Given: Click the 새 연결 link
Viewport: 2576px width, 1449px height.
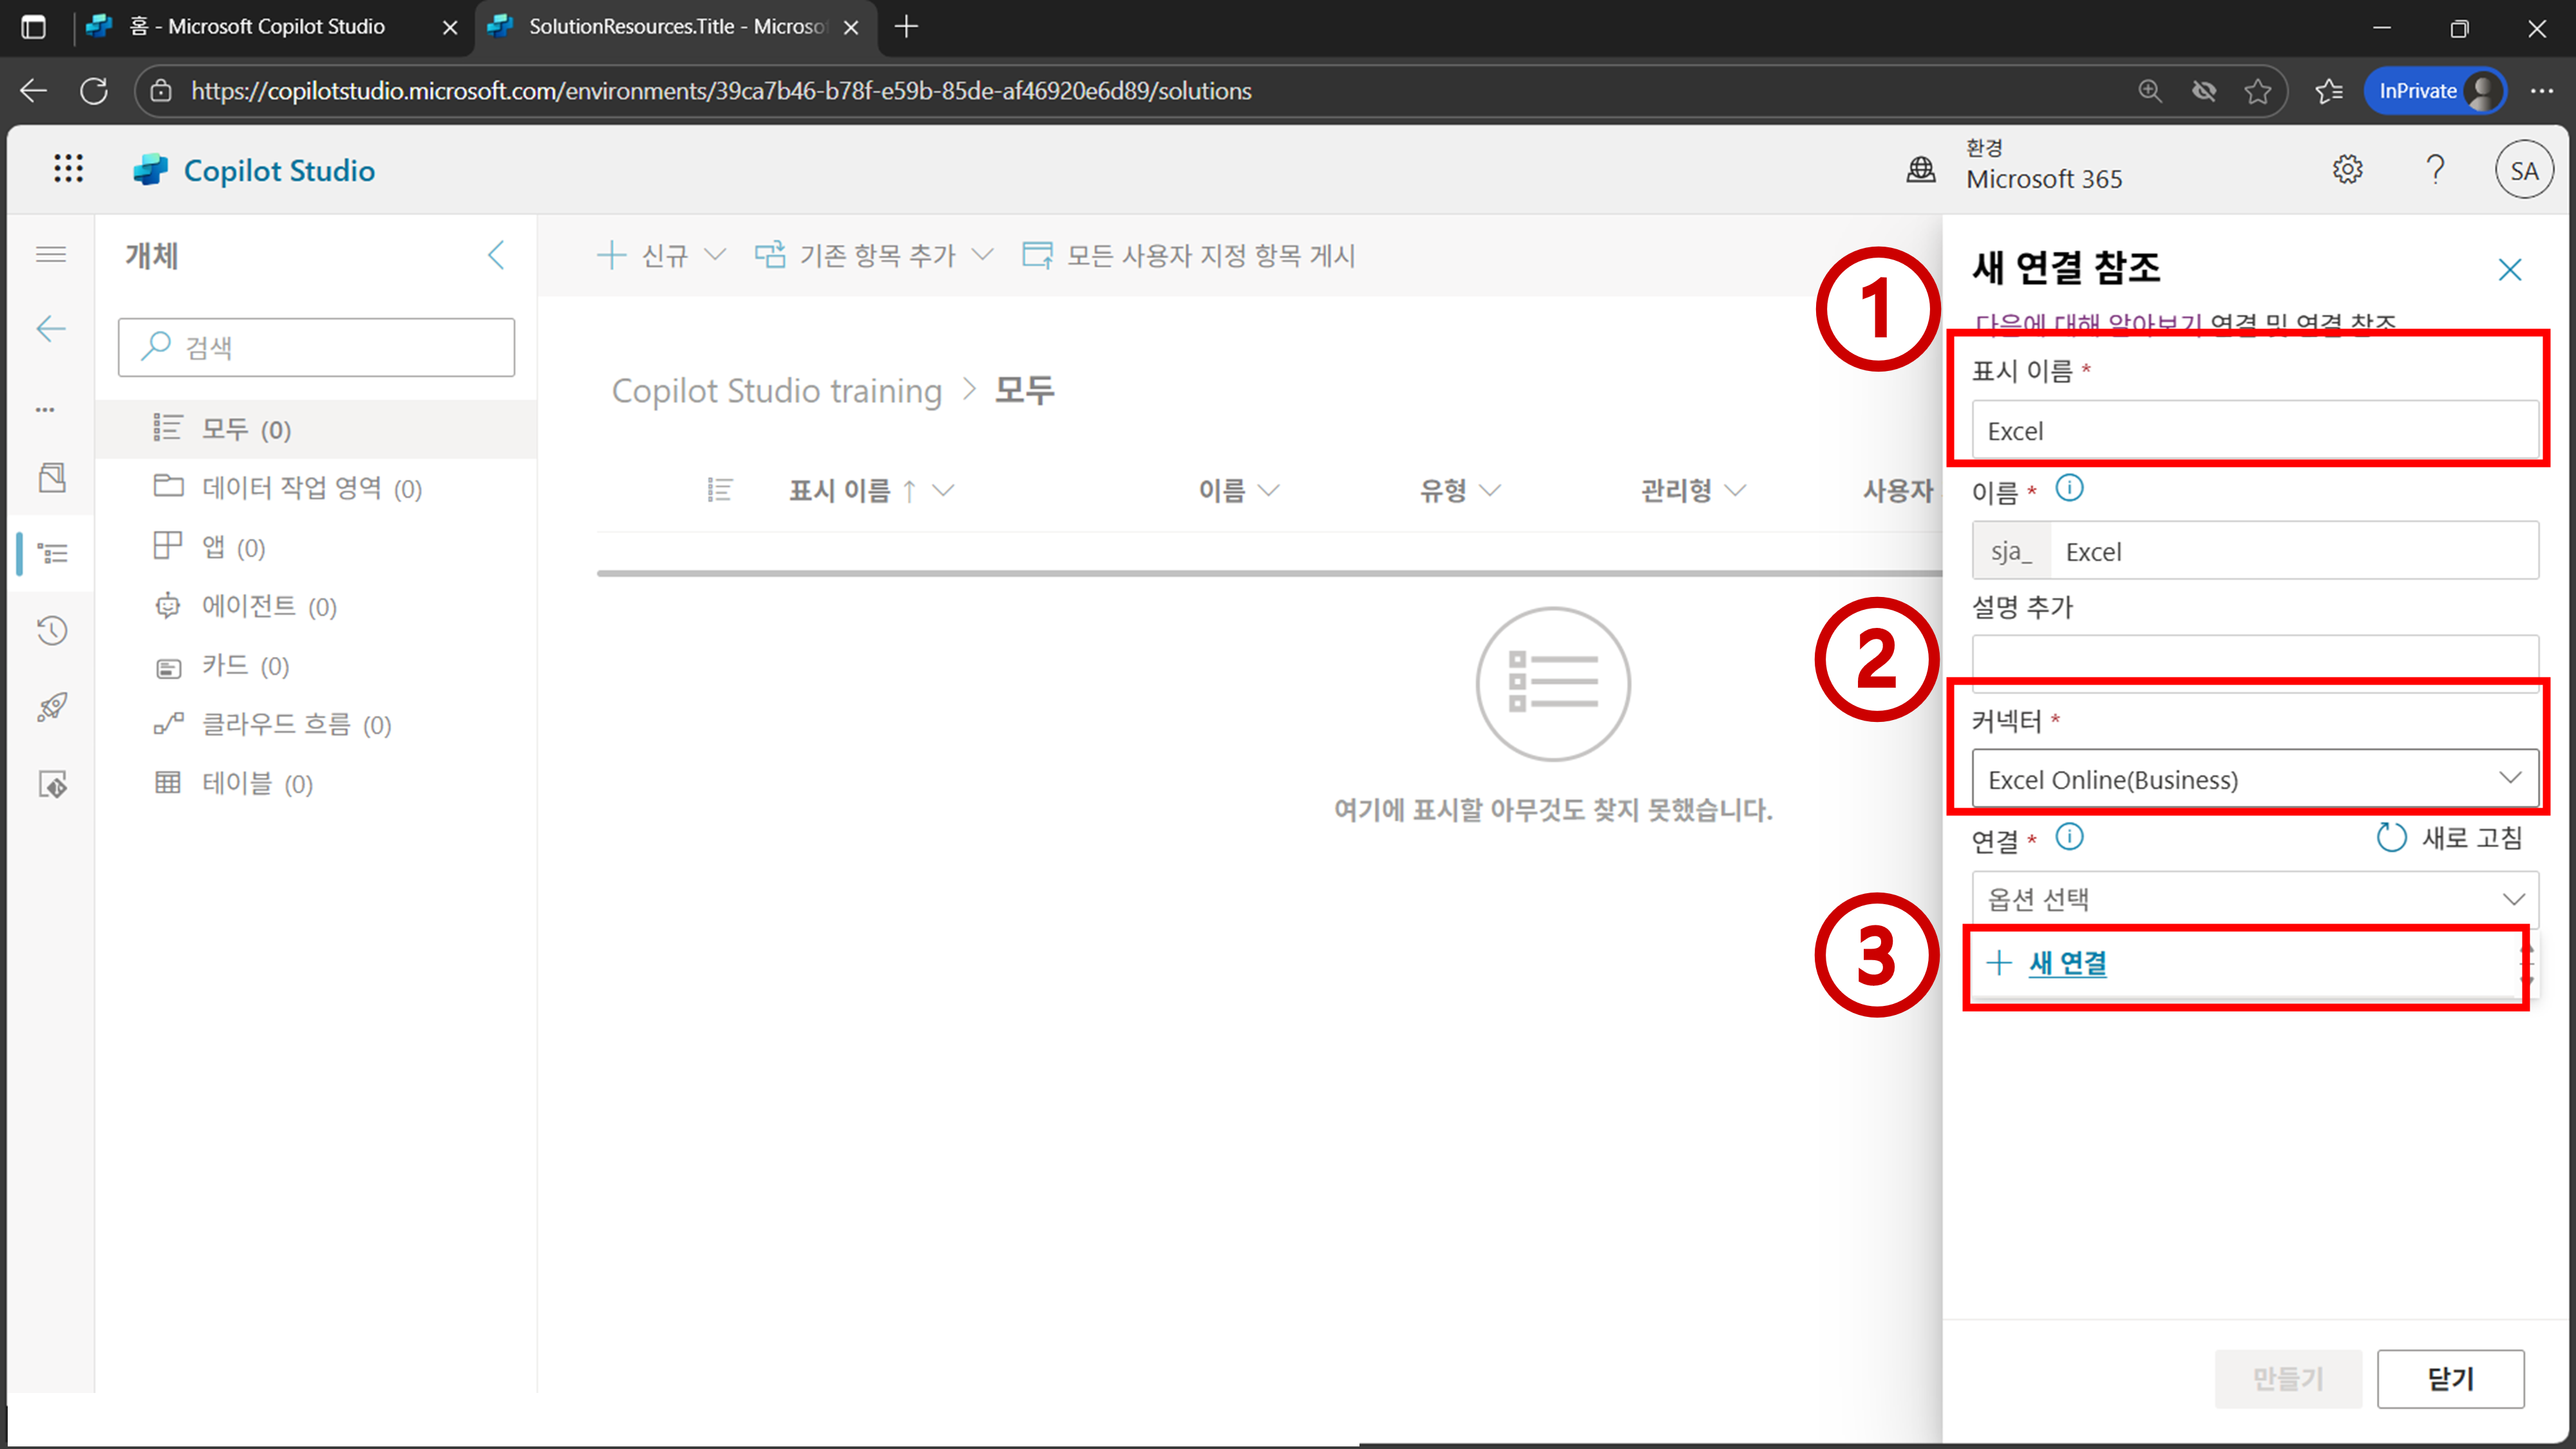Looking at the screenshot, I should click(x=2067, y=963).
